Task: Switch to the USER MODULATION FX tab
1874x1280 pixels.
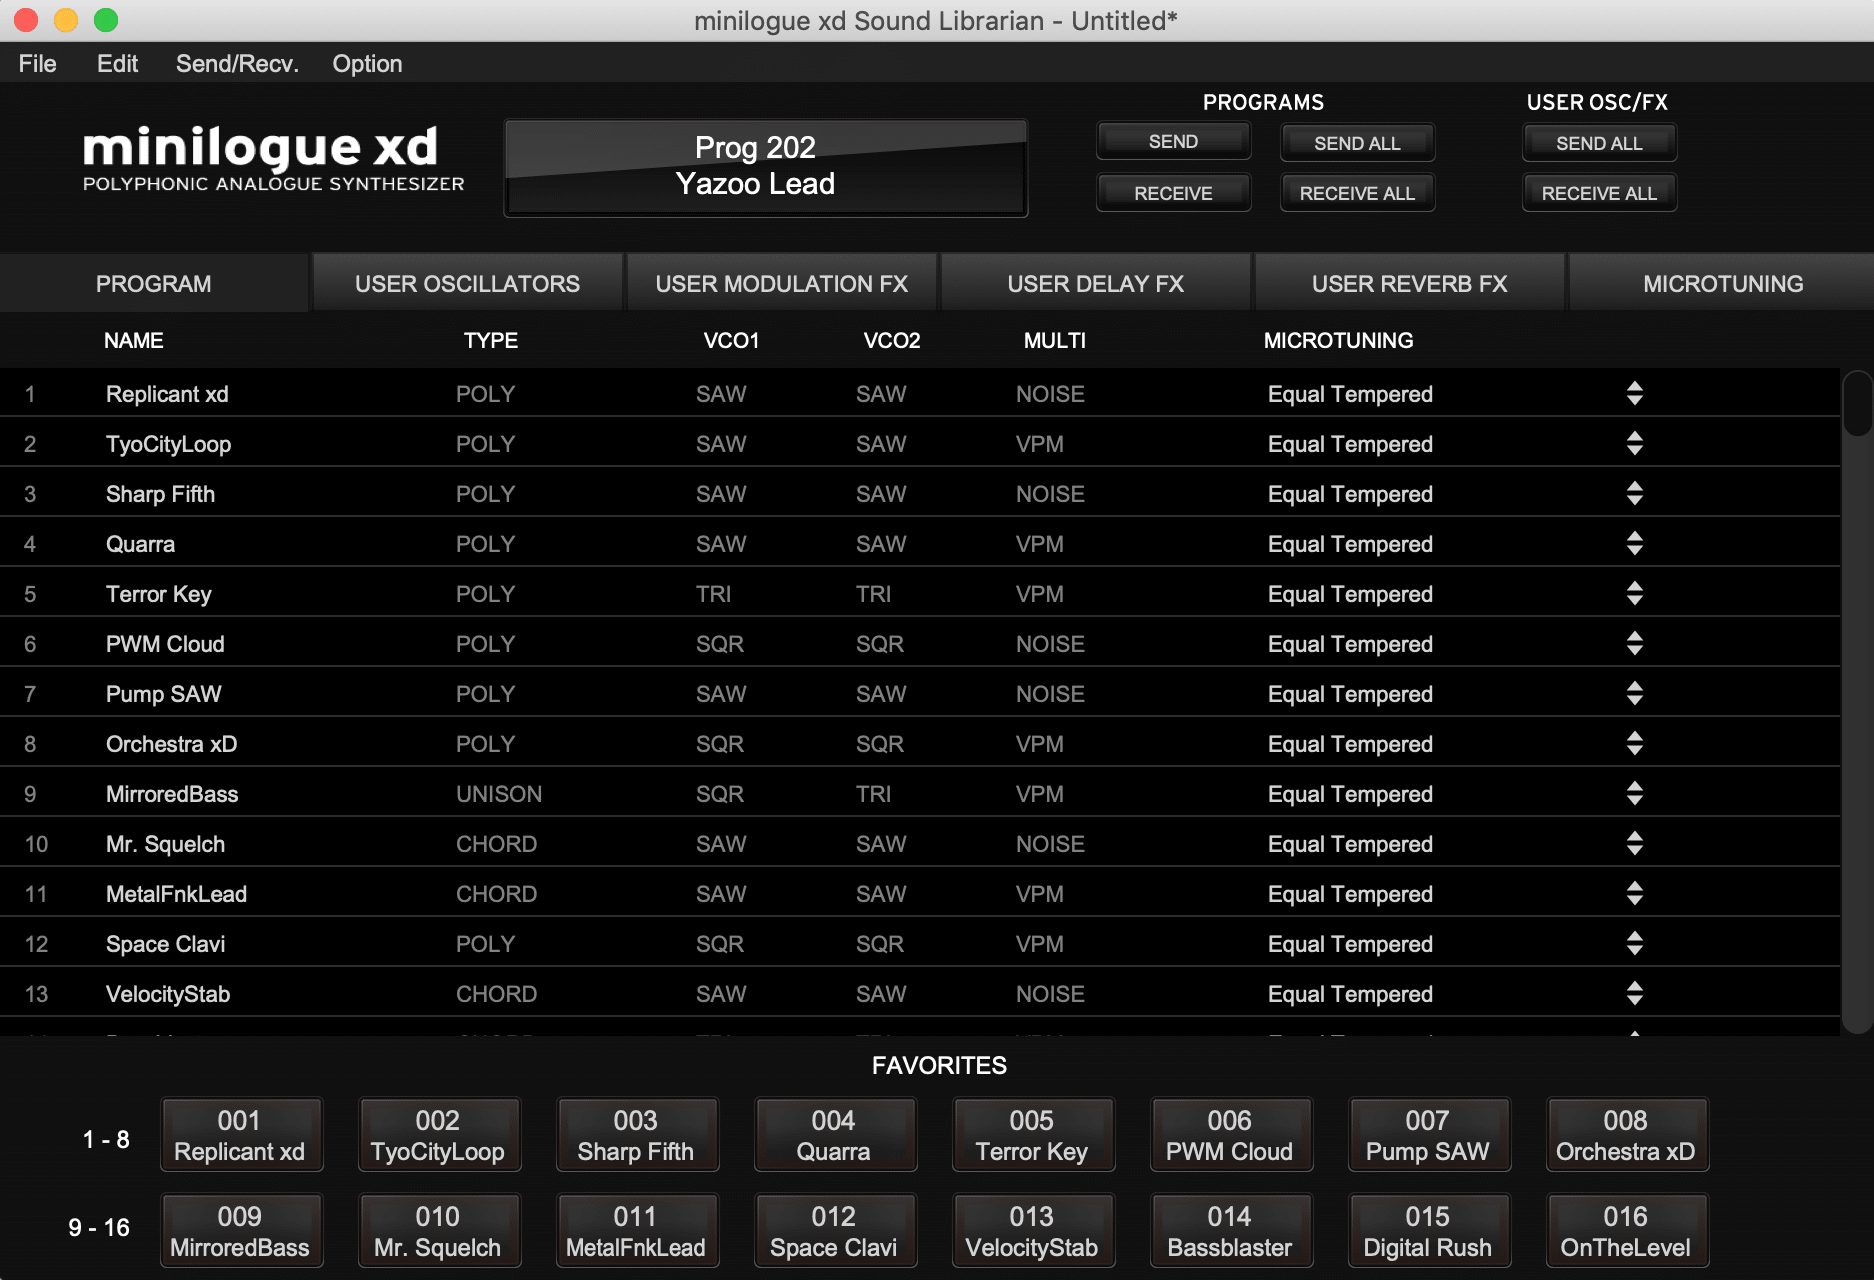Action: [781, 284]
